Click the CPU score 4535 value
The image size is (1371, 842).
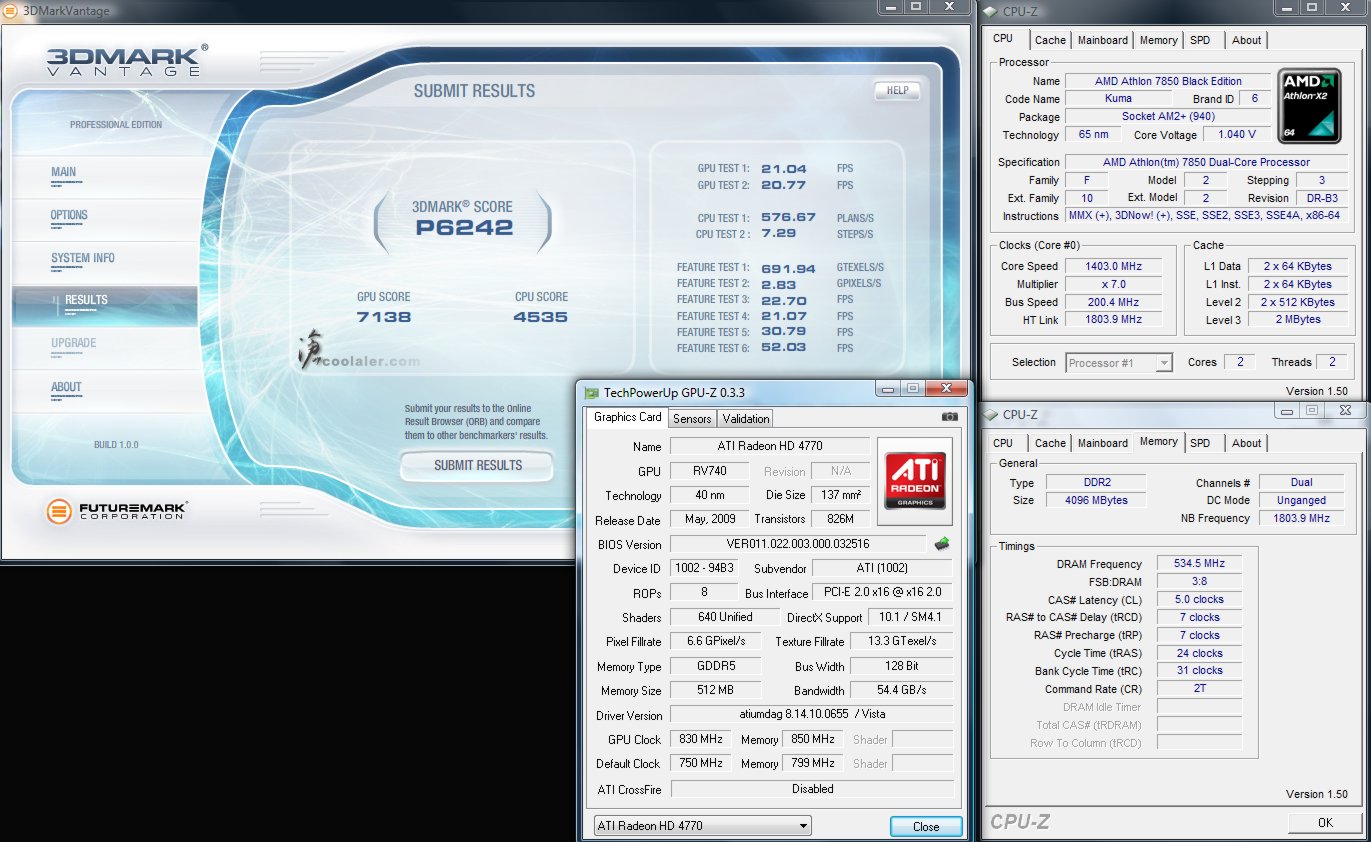pos(541,317)
